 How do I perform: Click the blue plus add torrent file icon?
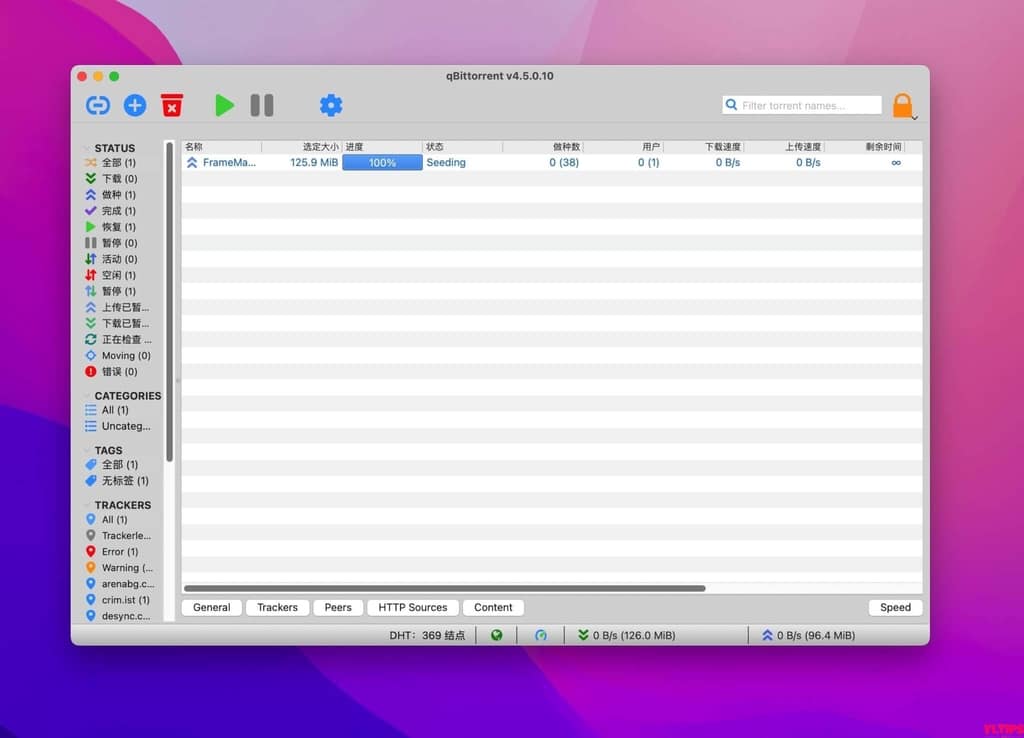click(x=135, y=105)
